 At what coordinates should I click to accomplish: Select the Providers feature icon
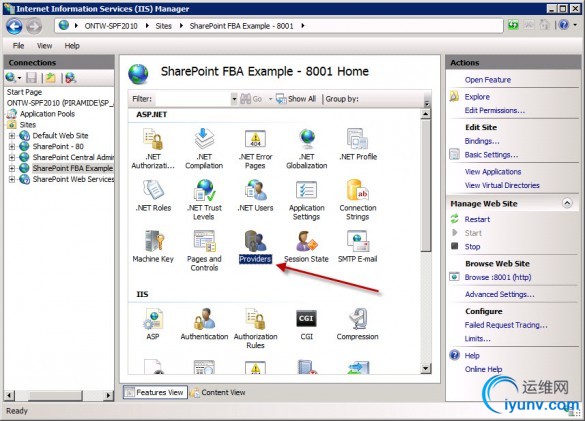pyautogui.click(x=255, y=246)
